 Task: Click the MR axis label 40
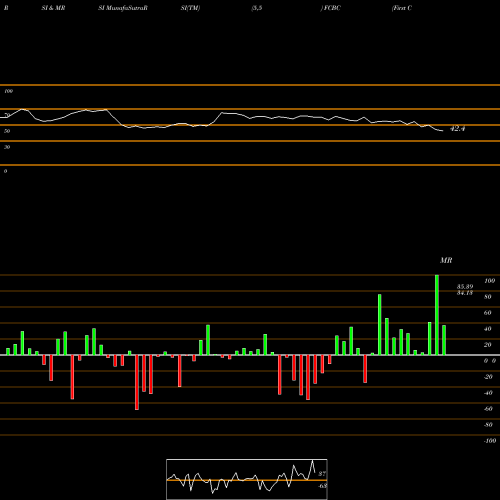488,329
